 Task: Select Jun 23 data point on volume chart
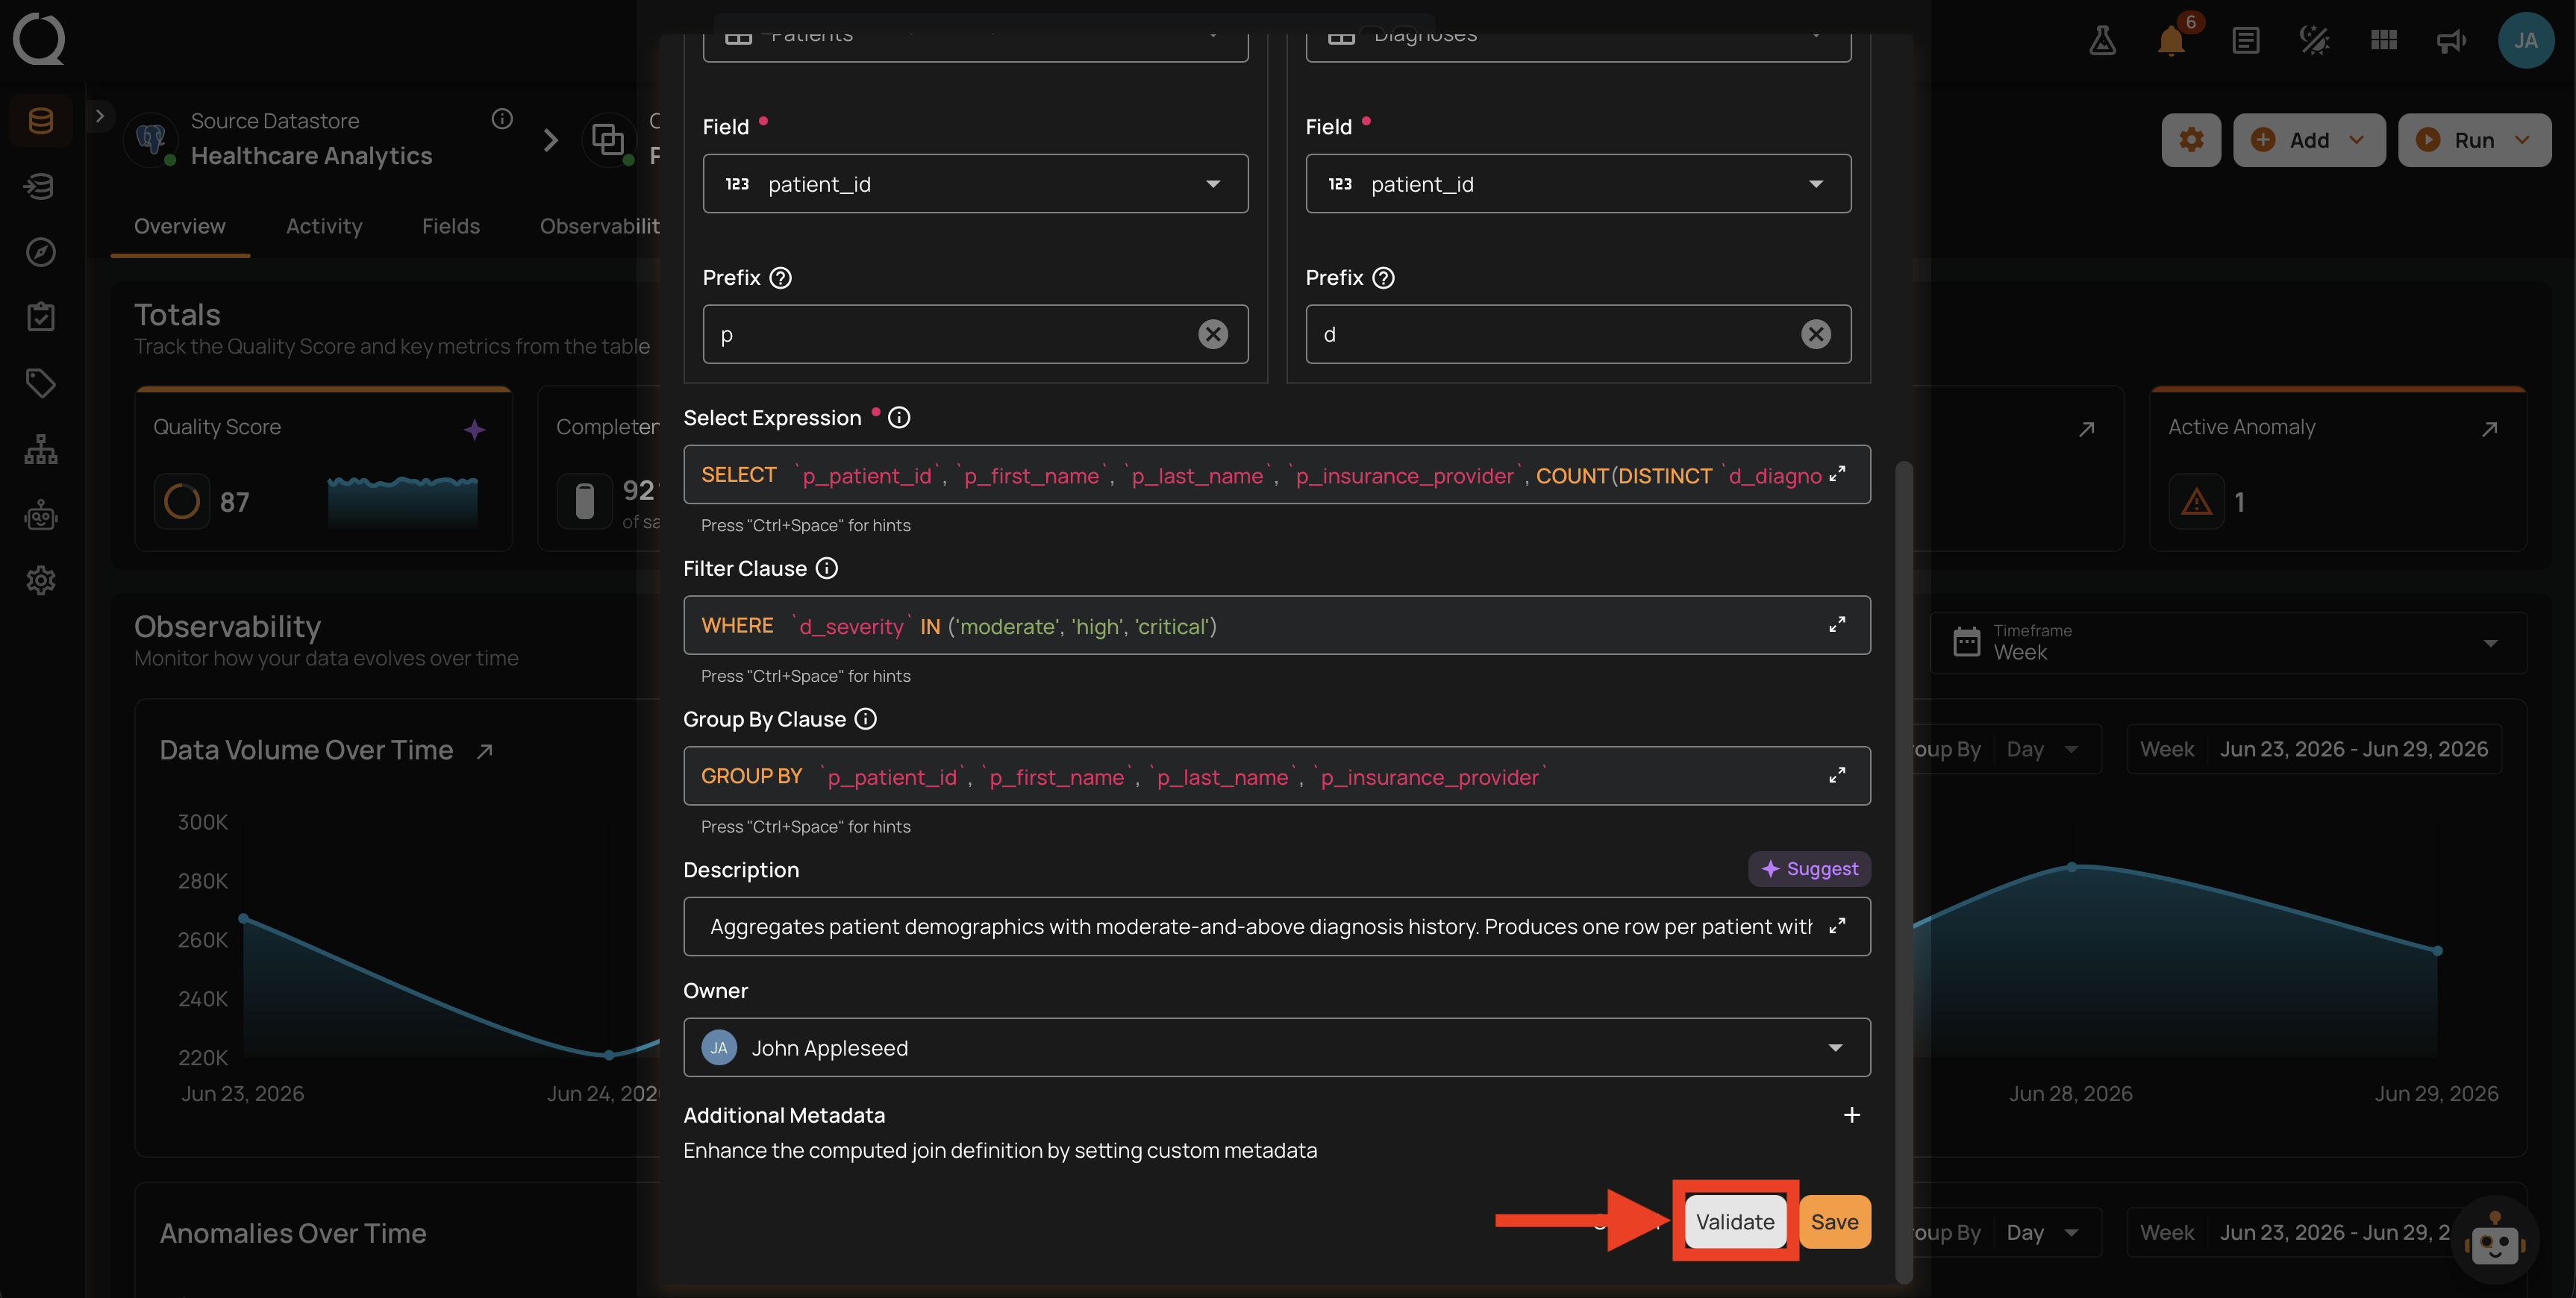243,918
